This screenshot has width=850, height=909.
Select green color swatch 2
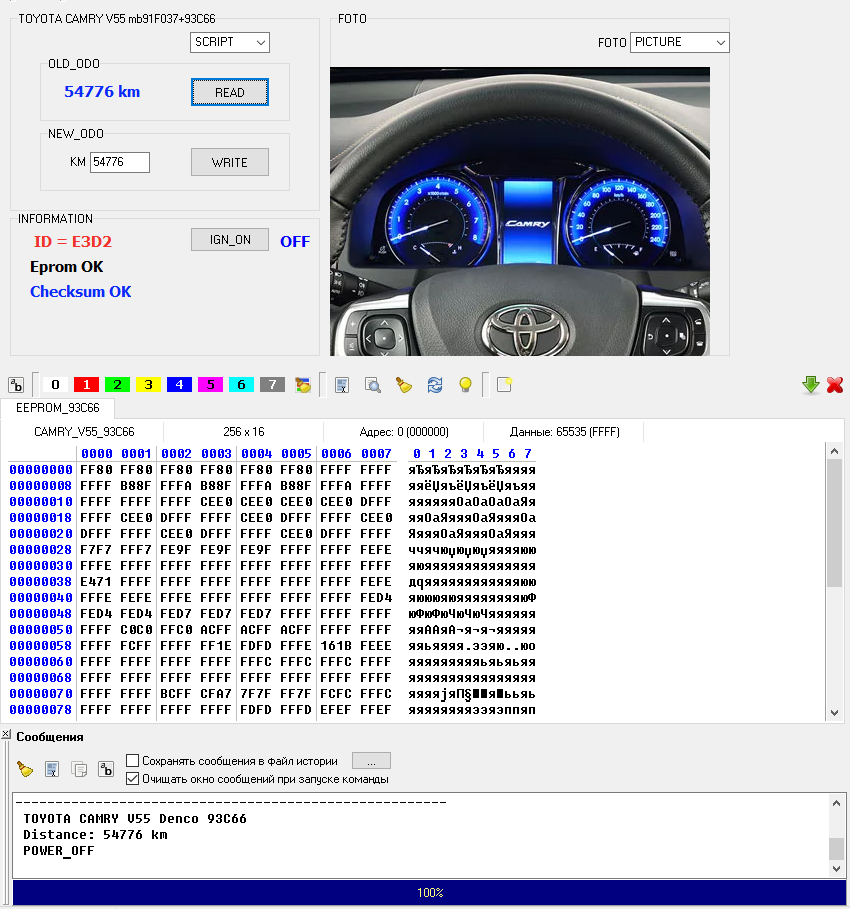(117, 384)
